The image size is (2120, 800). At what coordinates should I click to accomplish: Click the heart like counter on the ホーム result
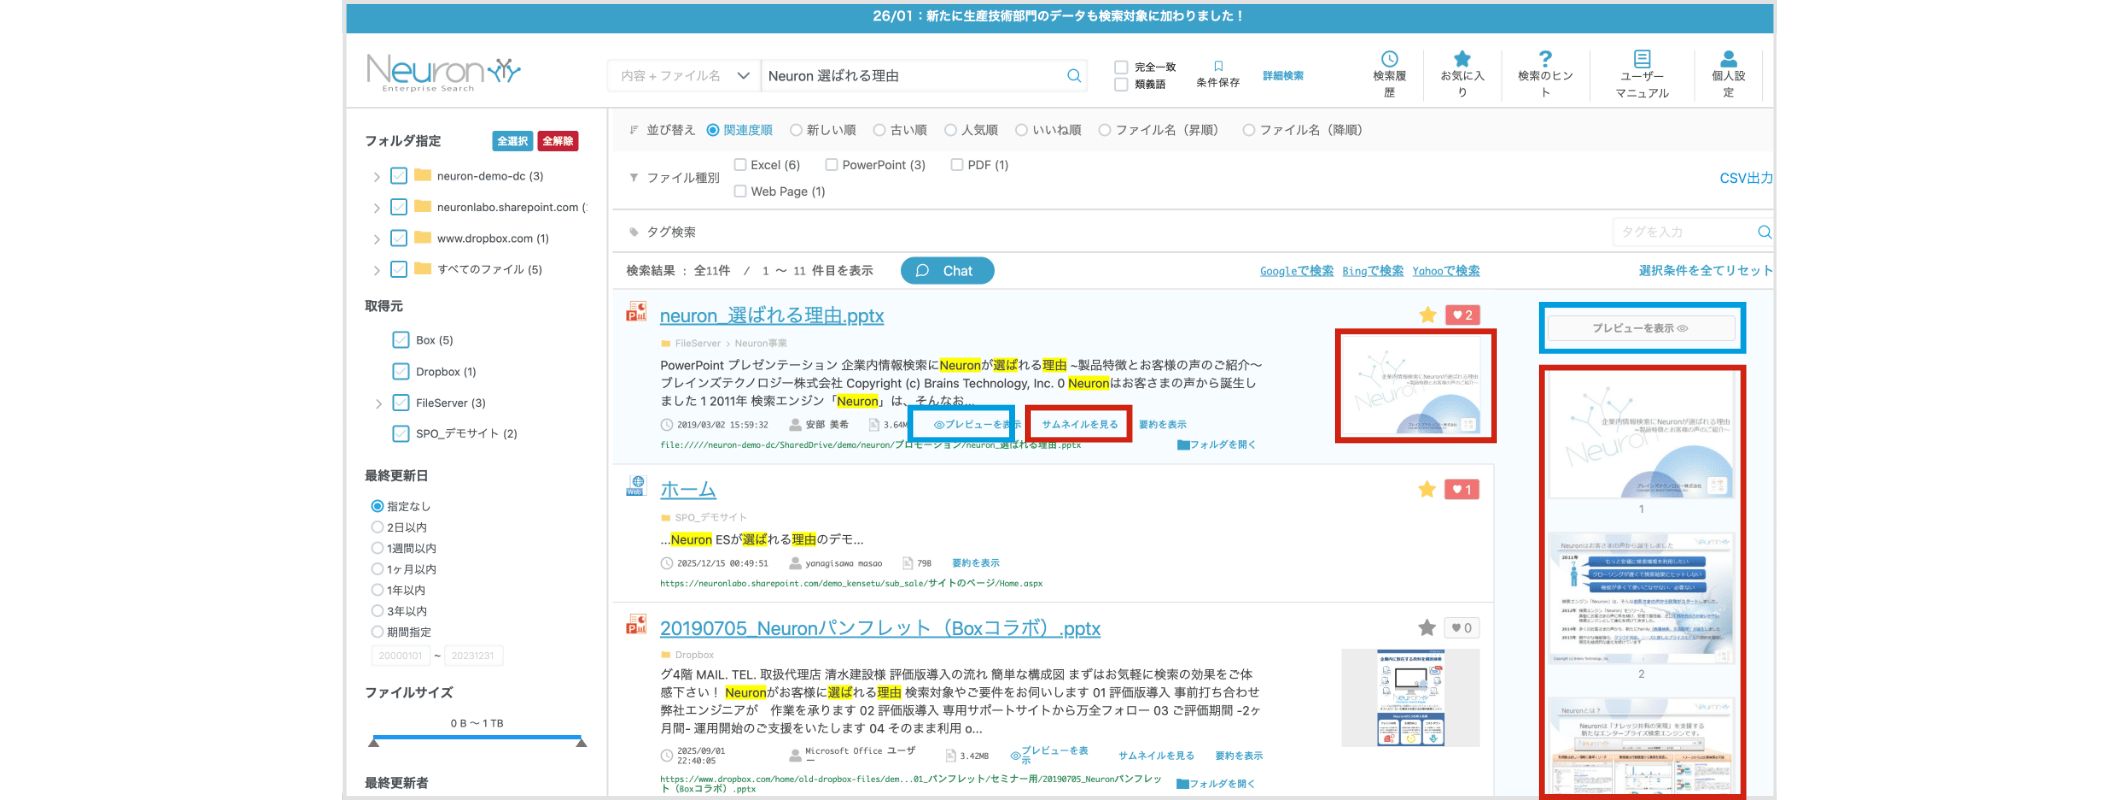[x=1462, y=489]
